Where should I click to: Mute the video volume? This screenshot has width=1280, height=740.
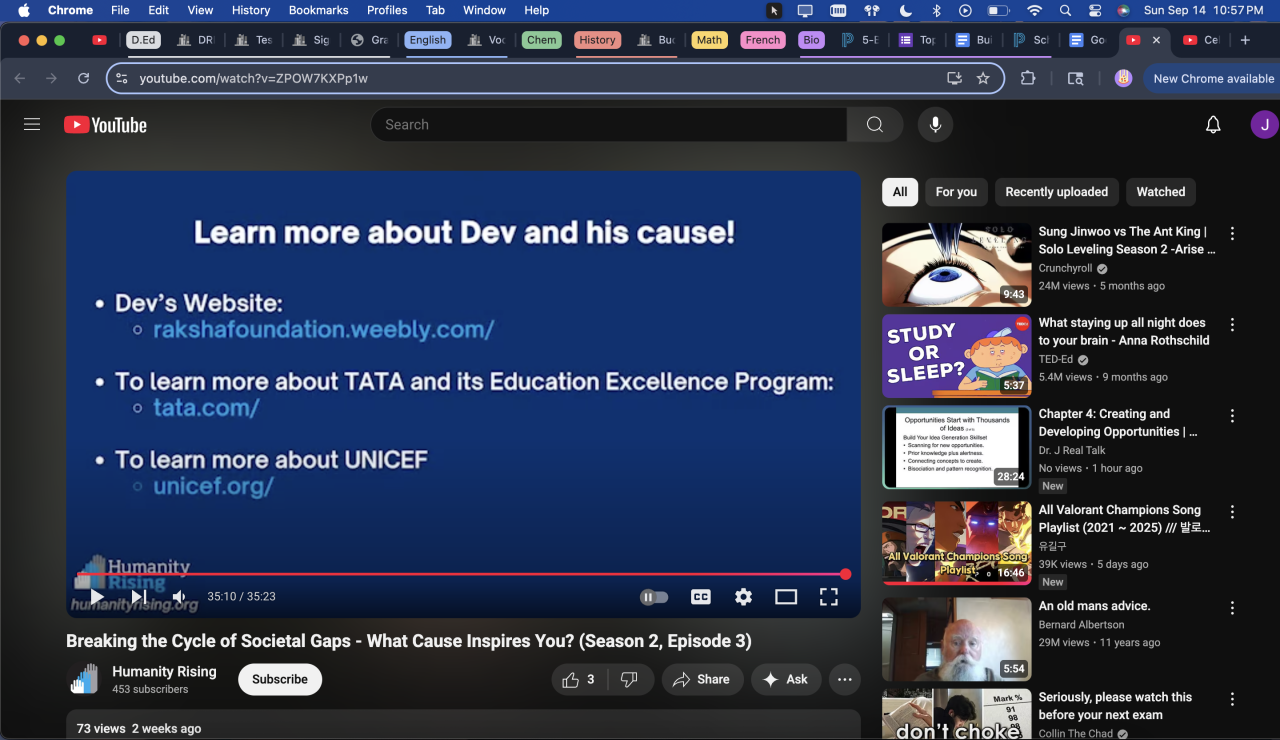click(179, 597)
